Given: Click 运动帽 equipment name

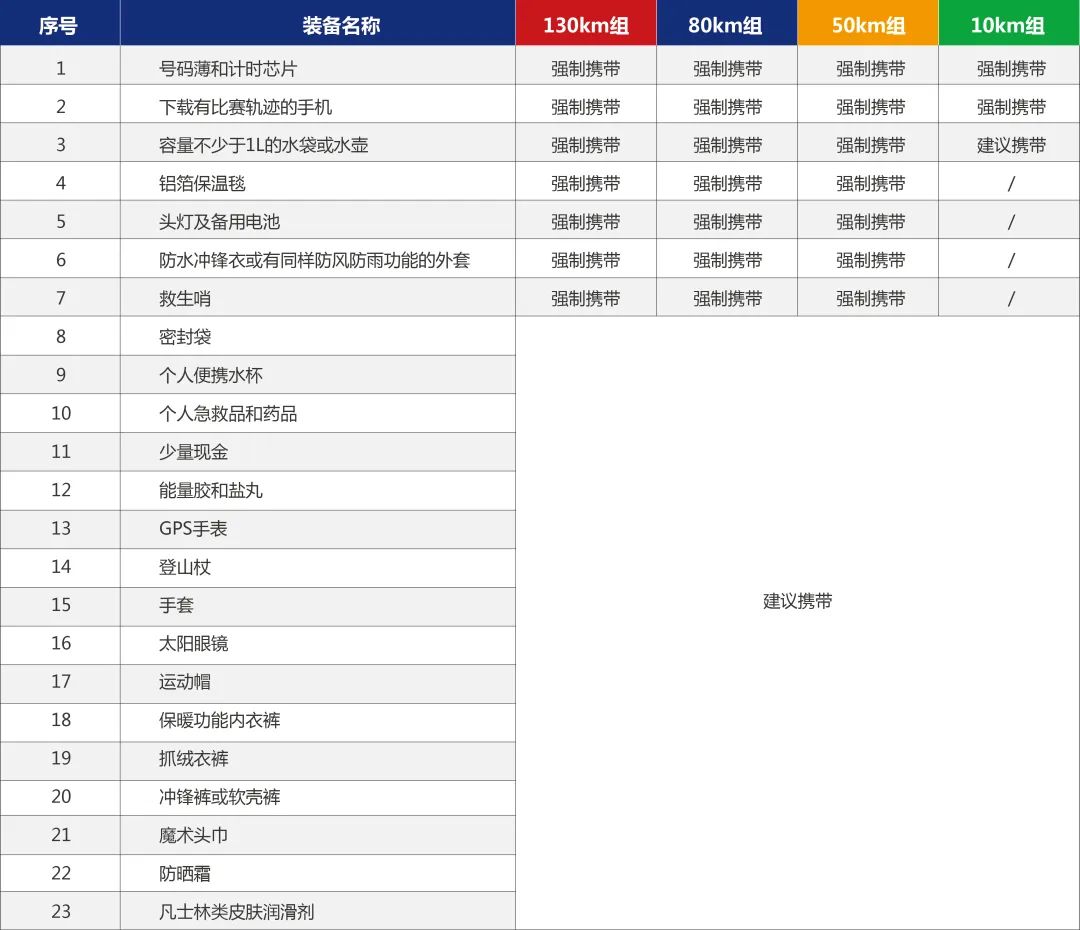Looking at the screenshot, I should 185,682.
